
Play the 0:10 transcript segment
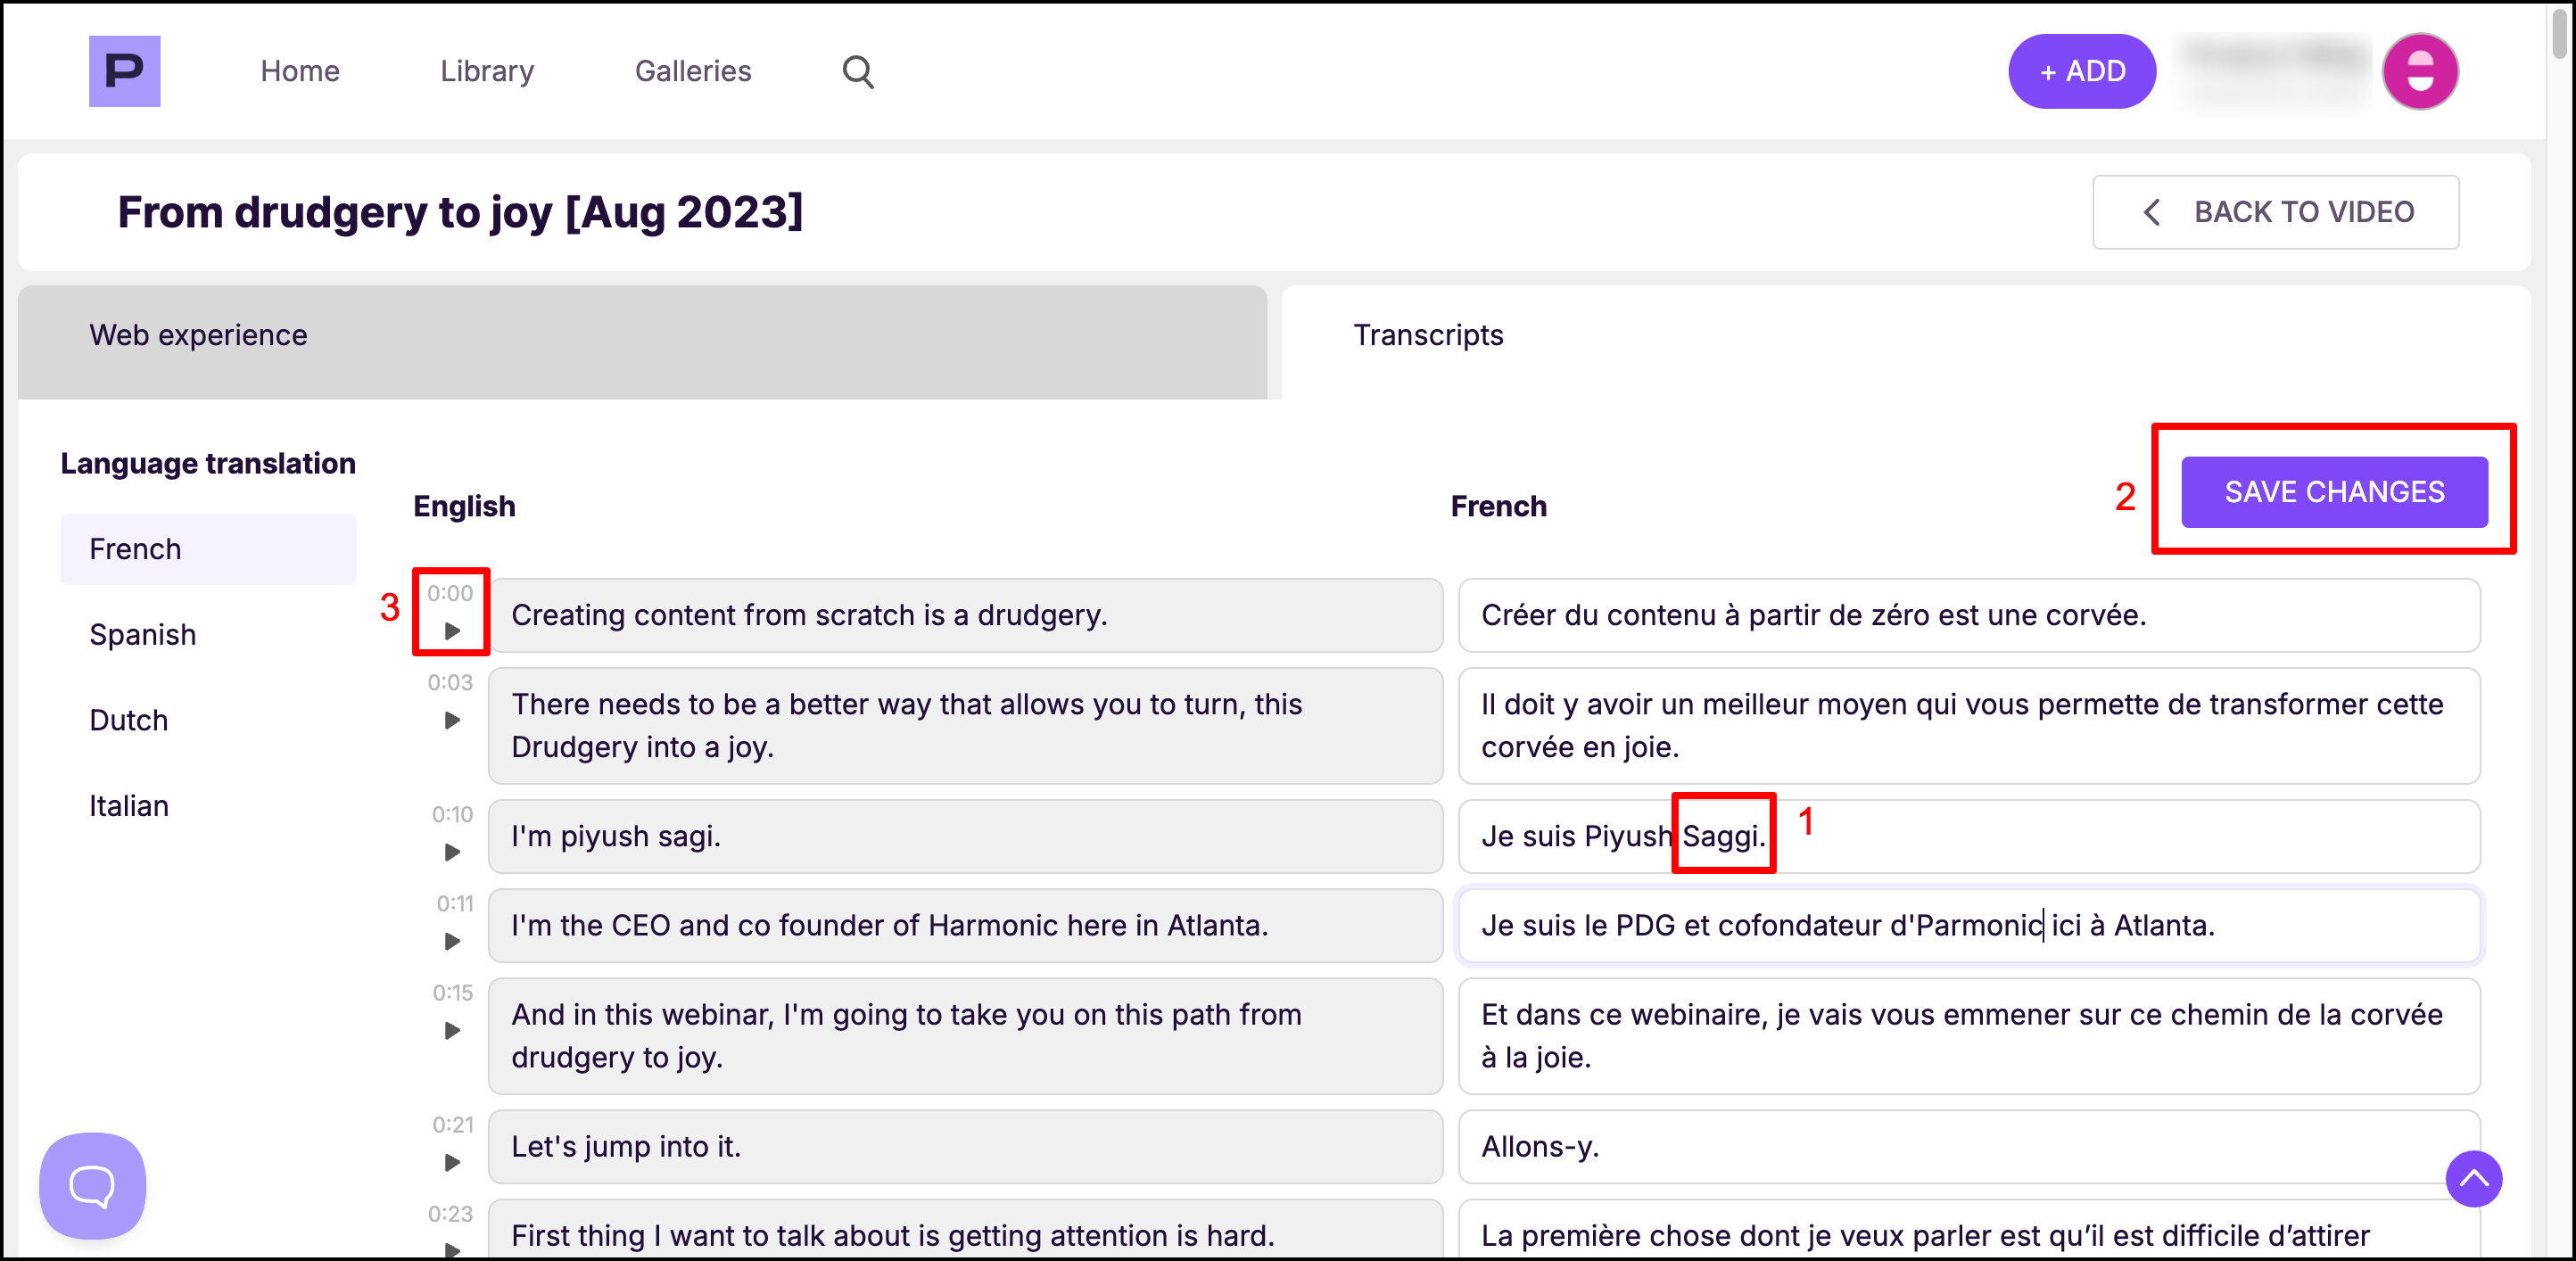click(452, 852)
